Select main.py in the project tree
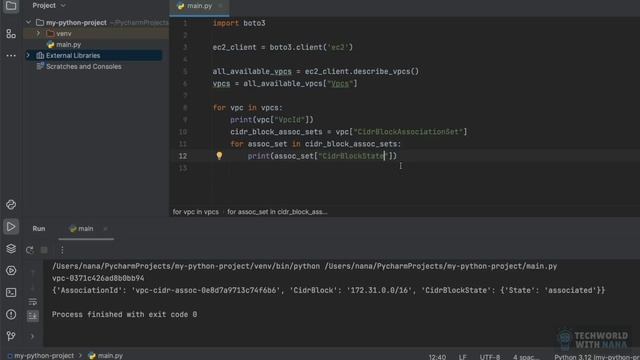This screenshot has height=360, width=640. point(64,44)
